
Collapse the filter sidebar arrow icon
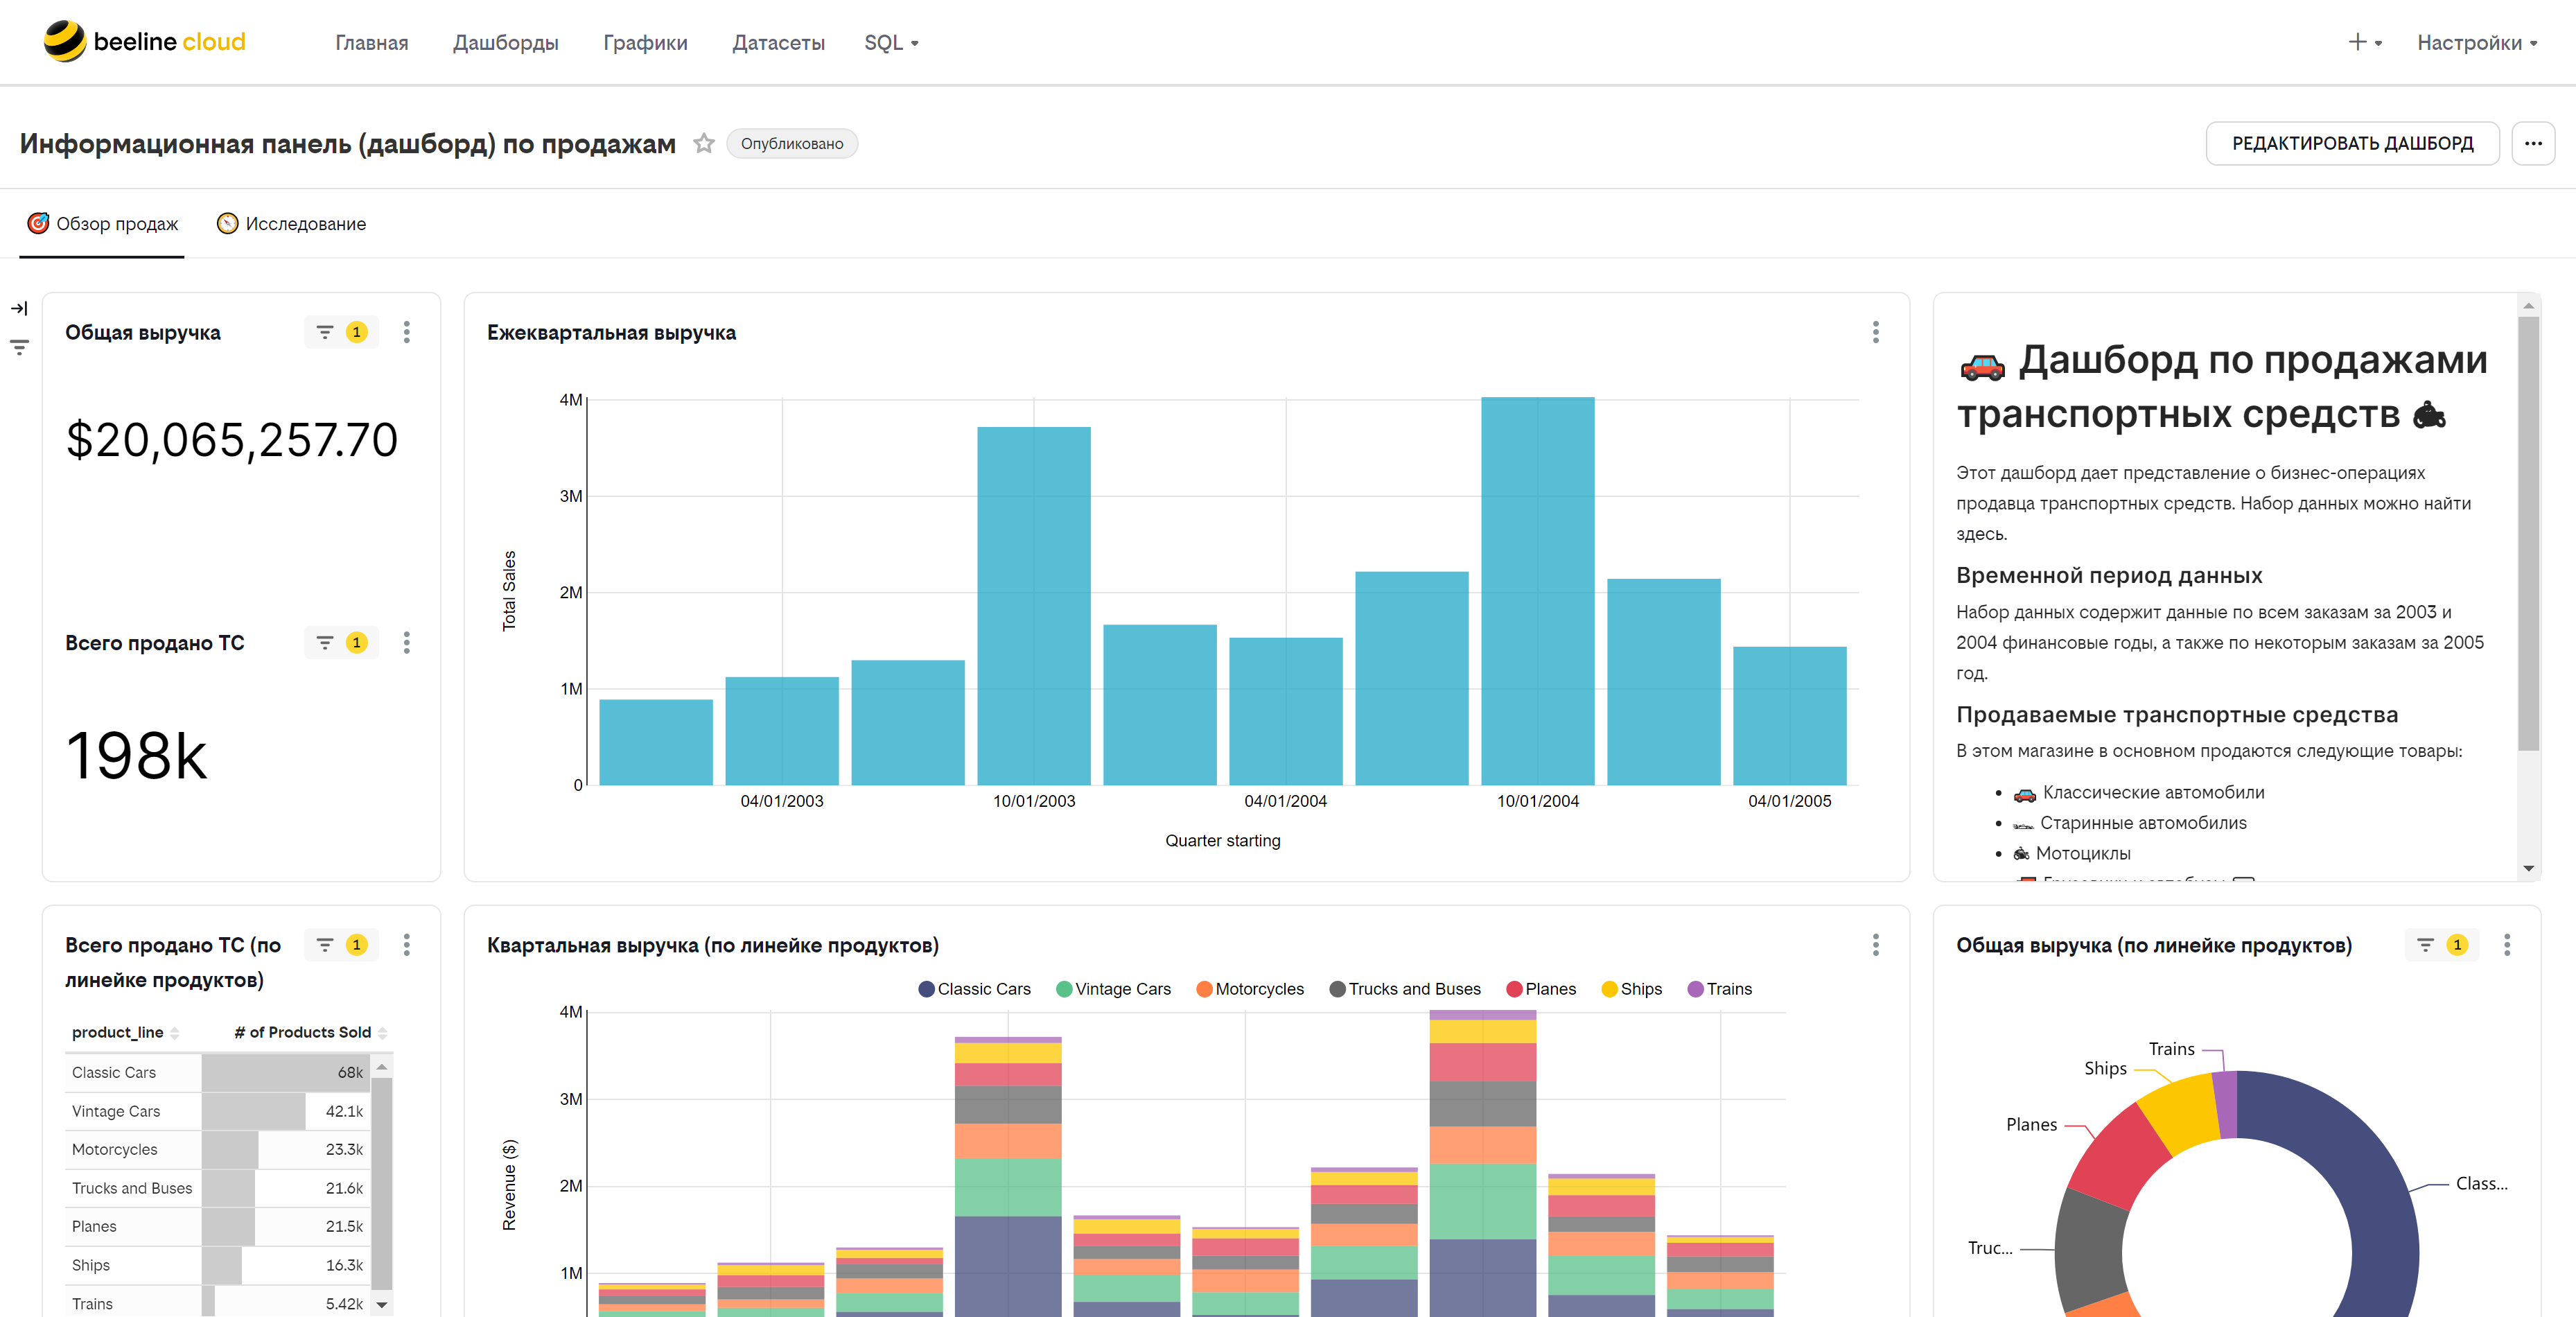[19, 308]
